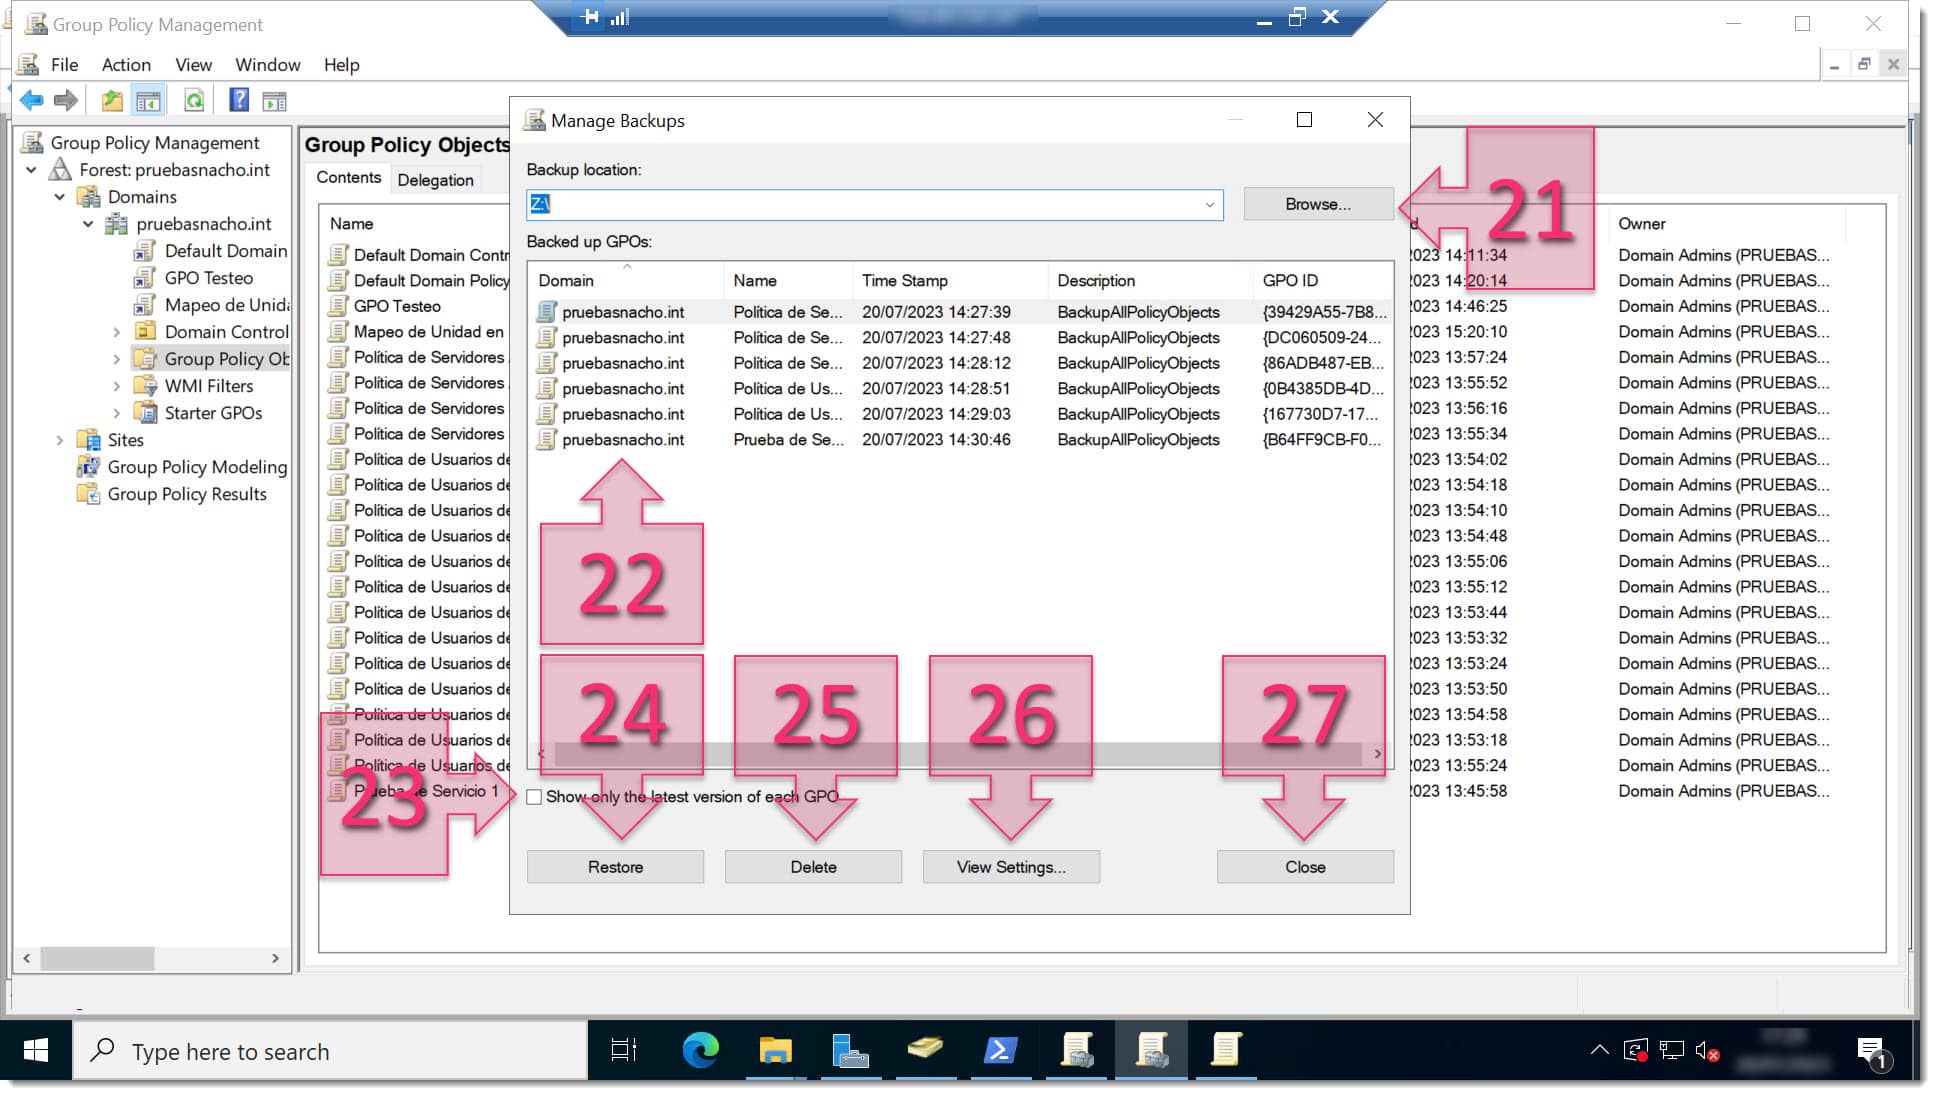Viewport: 1935px width, 1095px height.
Task: Click the Group Policy Results node
Action: point(187,493)
